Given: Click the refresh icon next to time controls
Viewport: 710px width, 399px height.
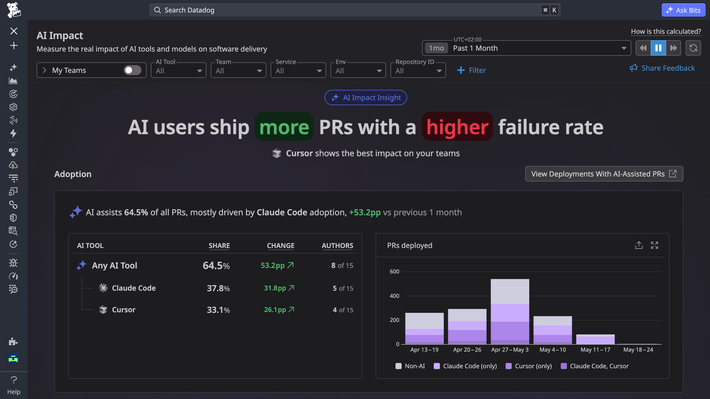Looking at the screenshot, I should coord(693,48).
